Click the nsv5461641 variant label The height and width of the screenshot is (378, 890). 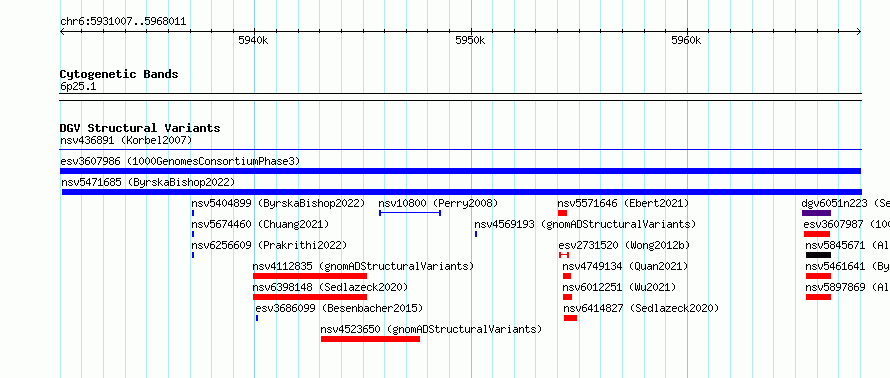(x=847, y=266)
